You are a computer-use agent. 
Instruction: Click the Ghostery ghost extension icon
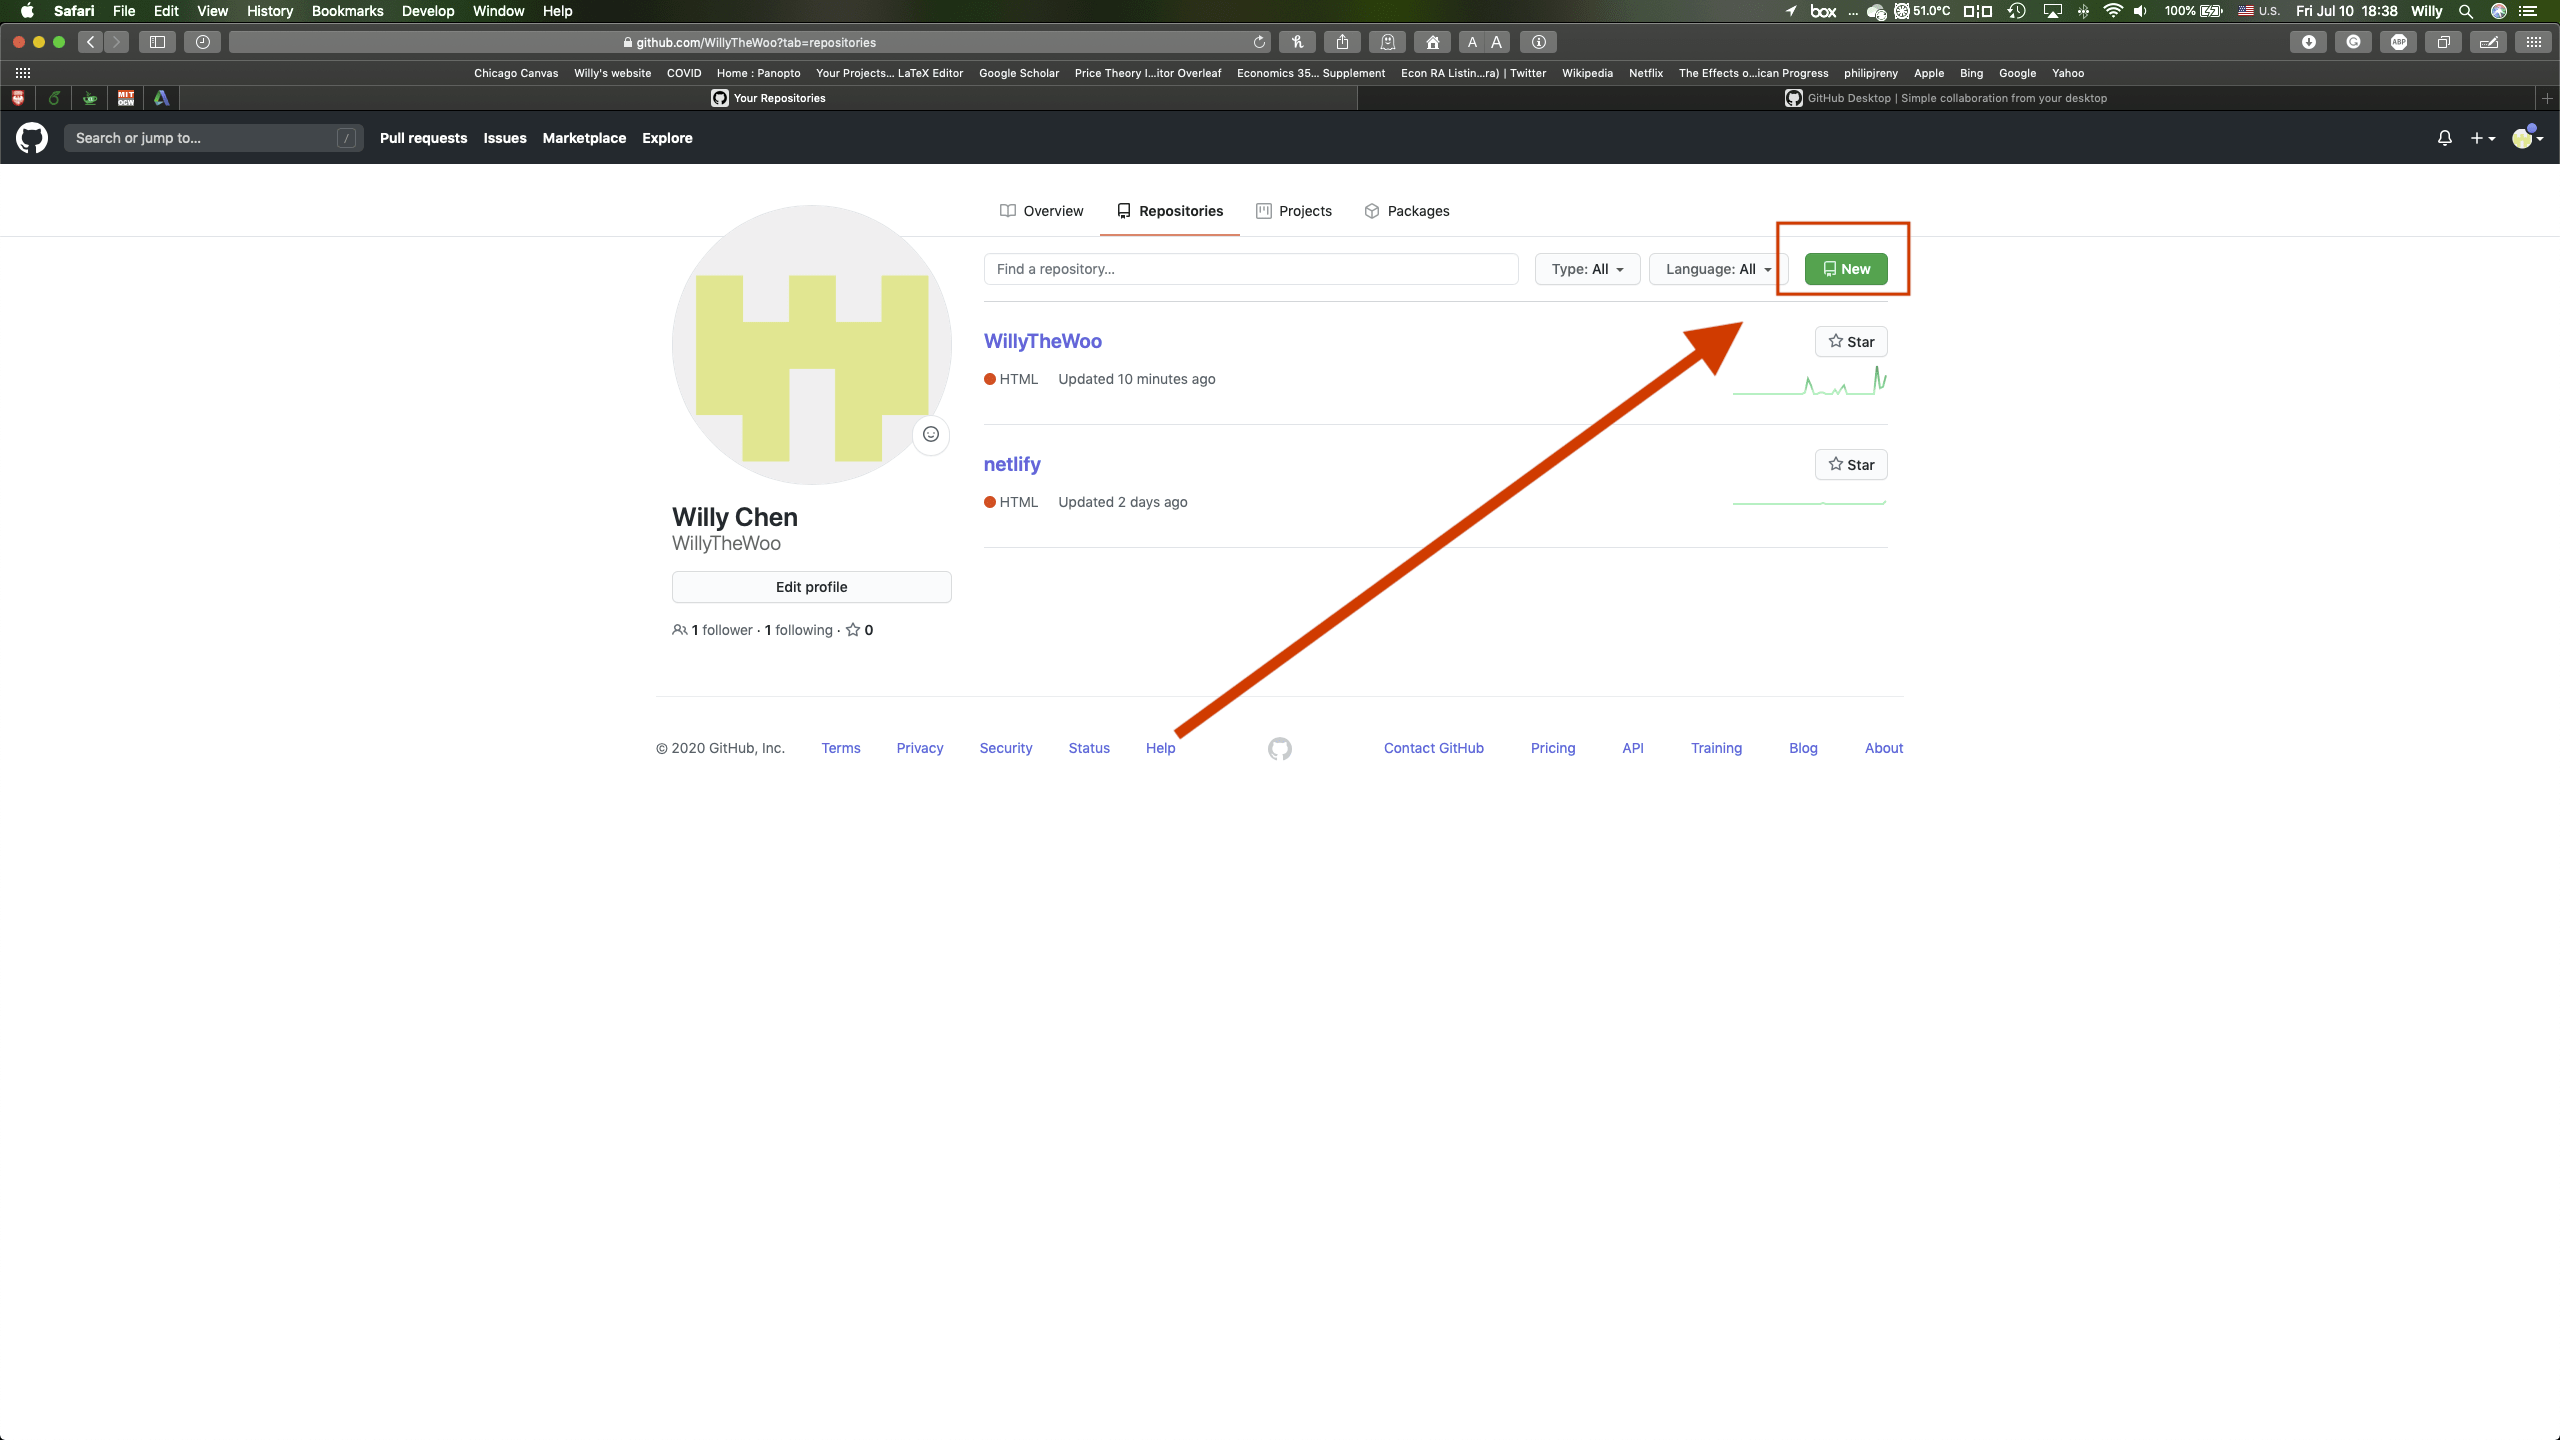(x=1388, y=42)
